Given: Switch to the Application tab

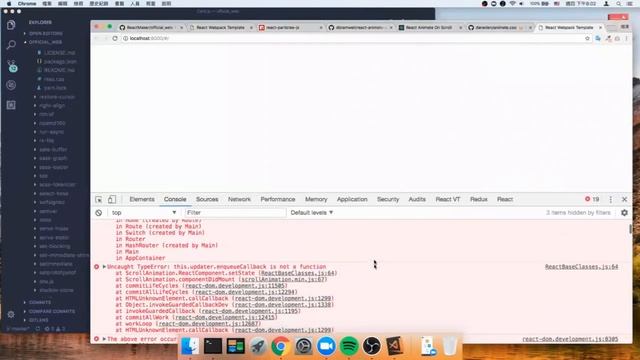Looking at the screenshot, I should click(352, 199).
